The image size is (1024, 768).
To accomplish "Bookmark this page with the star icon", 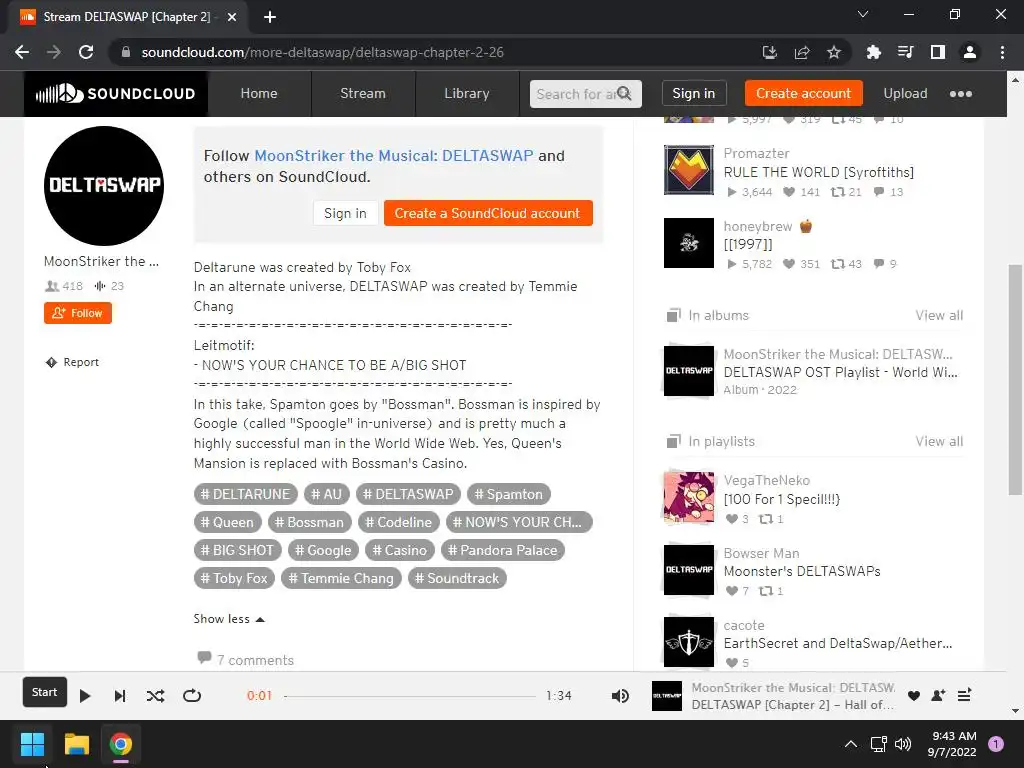I will (834, 52).
